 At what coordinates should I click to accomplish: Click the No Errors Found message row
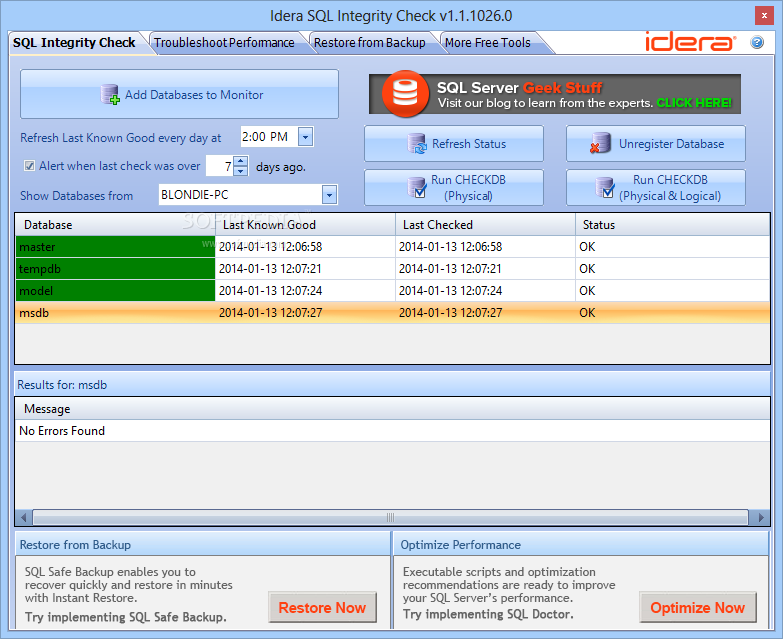pyautogui.click(x=392, y=430)
